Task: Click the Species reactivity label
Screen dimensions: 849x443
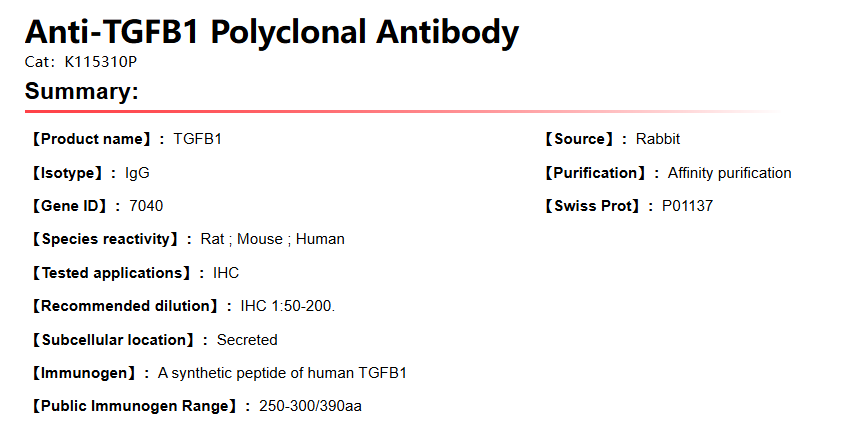Action: coord(105,239)
